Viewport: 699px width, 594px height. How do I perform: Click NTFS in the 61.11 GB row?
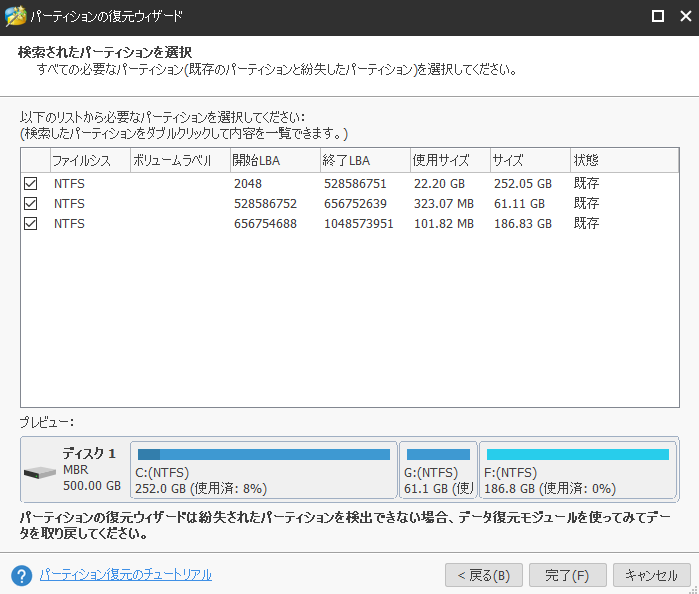[x=69, y=204]
